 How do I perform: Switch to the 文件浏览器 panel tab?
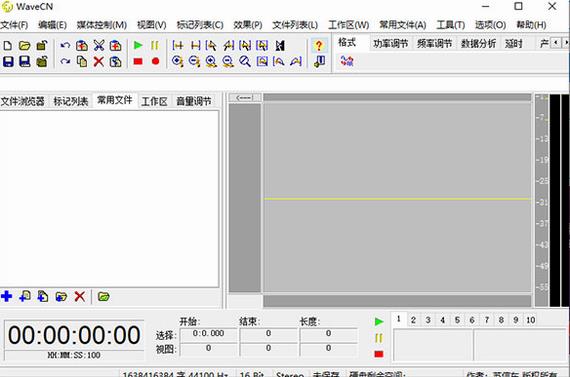[x=23, y=101]
